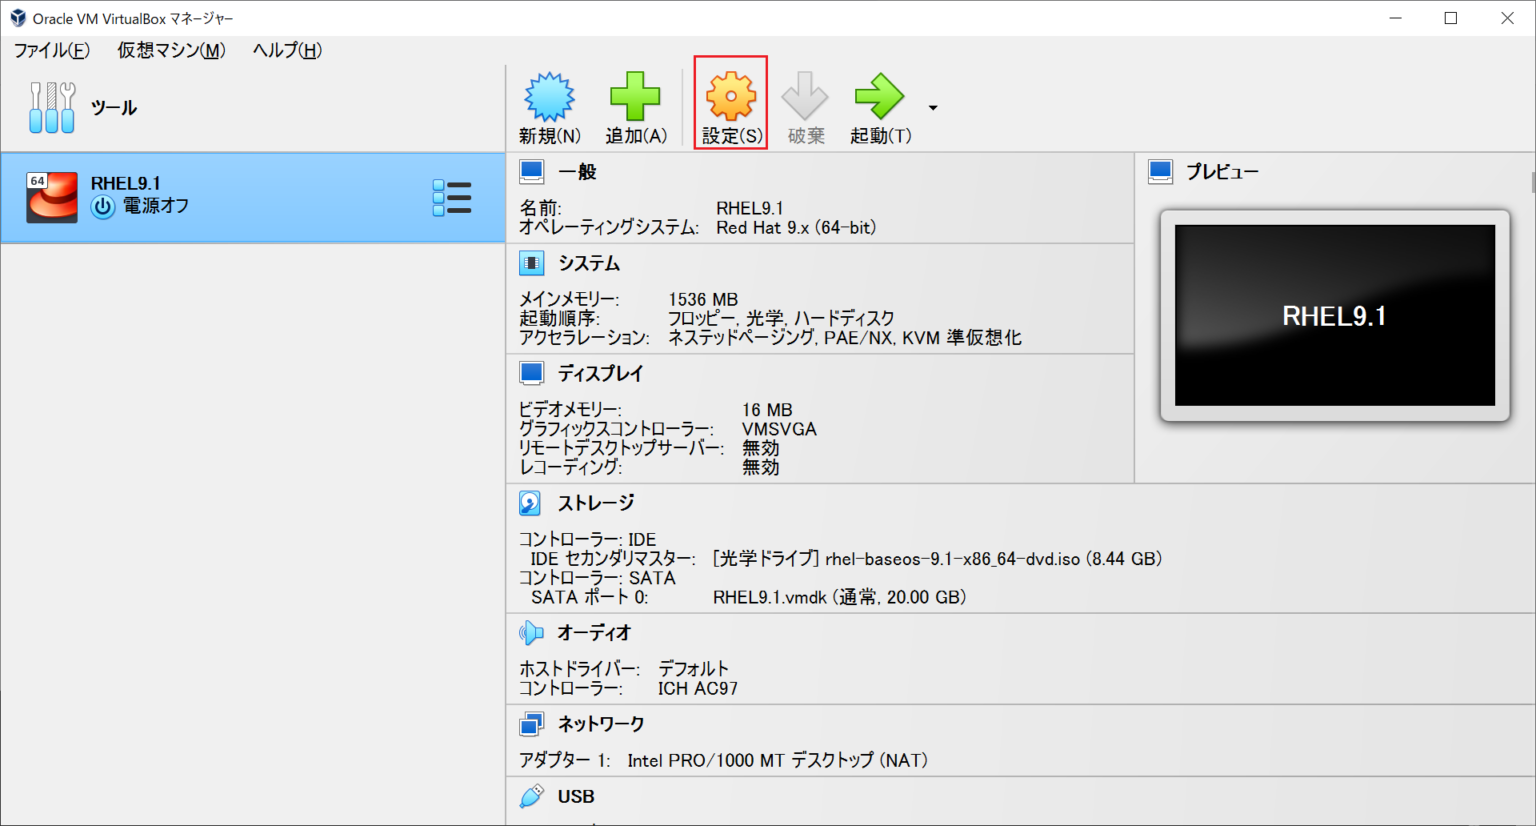This screenshot has height=826, width=1536.
Task: Click the システム section chip icon
Action: coord(531,262)
